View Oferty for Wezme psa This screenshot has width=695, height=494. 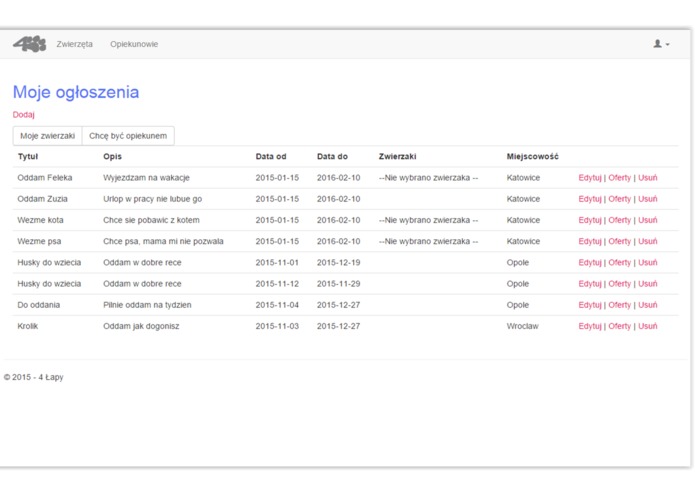(x=619, y=241)
